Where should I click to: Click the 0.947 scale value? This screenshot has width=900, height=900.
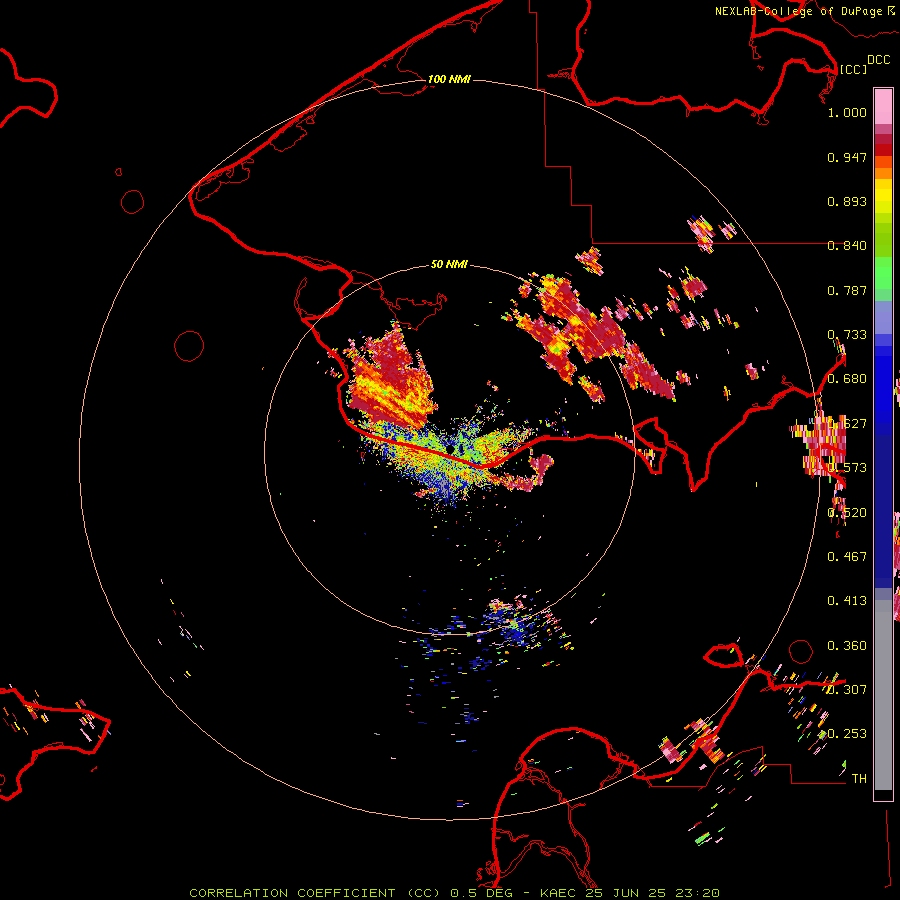[x=847, y=157]
